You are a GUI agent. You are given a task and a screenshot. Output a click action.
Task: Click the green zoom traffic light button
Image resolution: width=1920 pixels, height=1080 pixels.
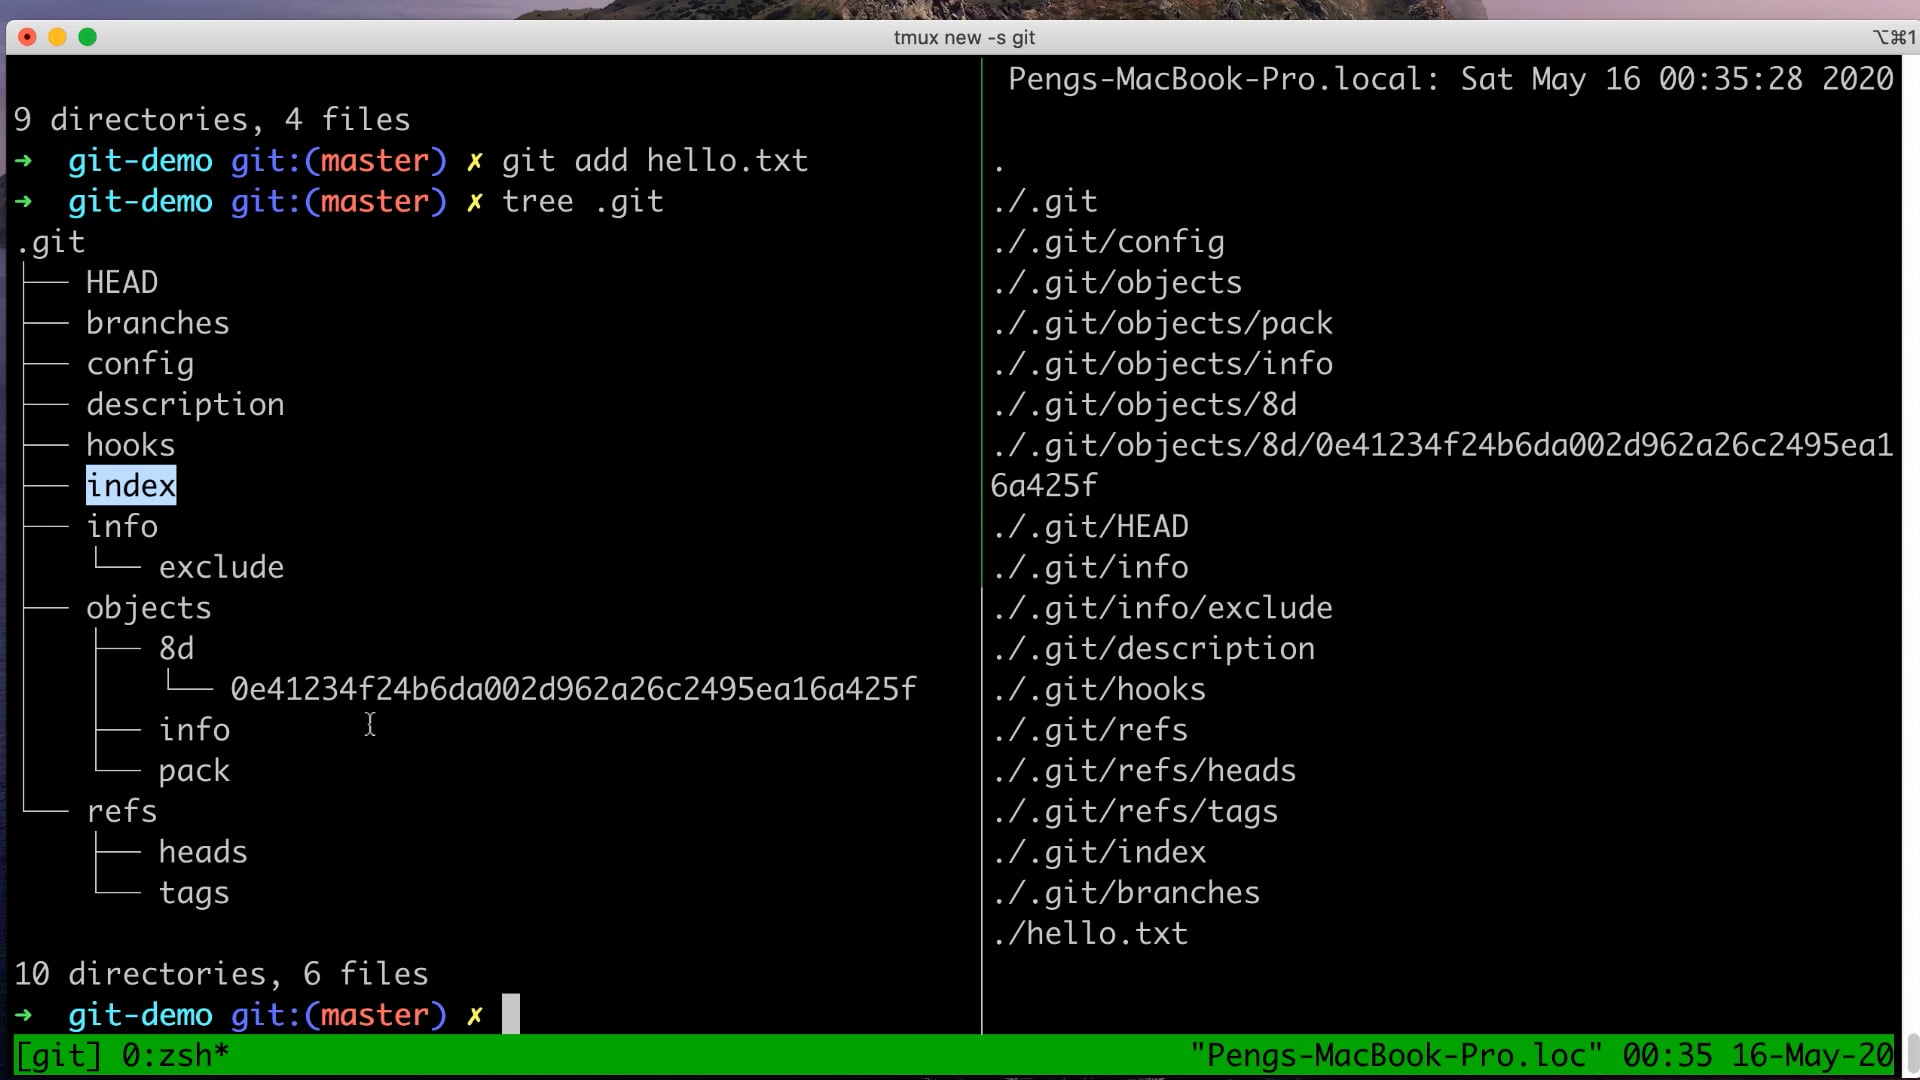(88, 36)
